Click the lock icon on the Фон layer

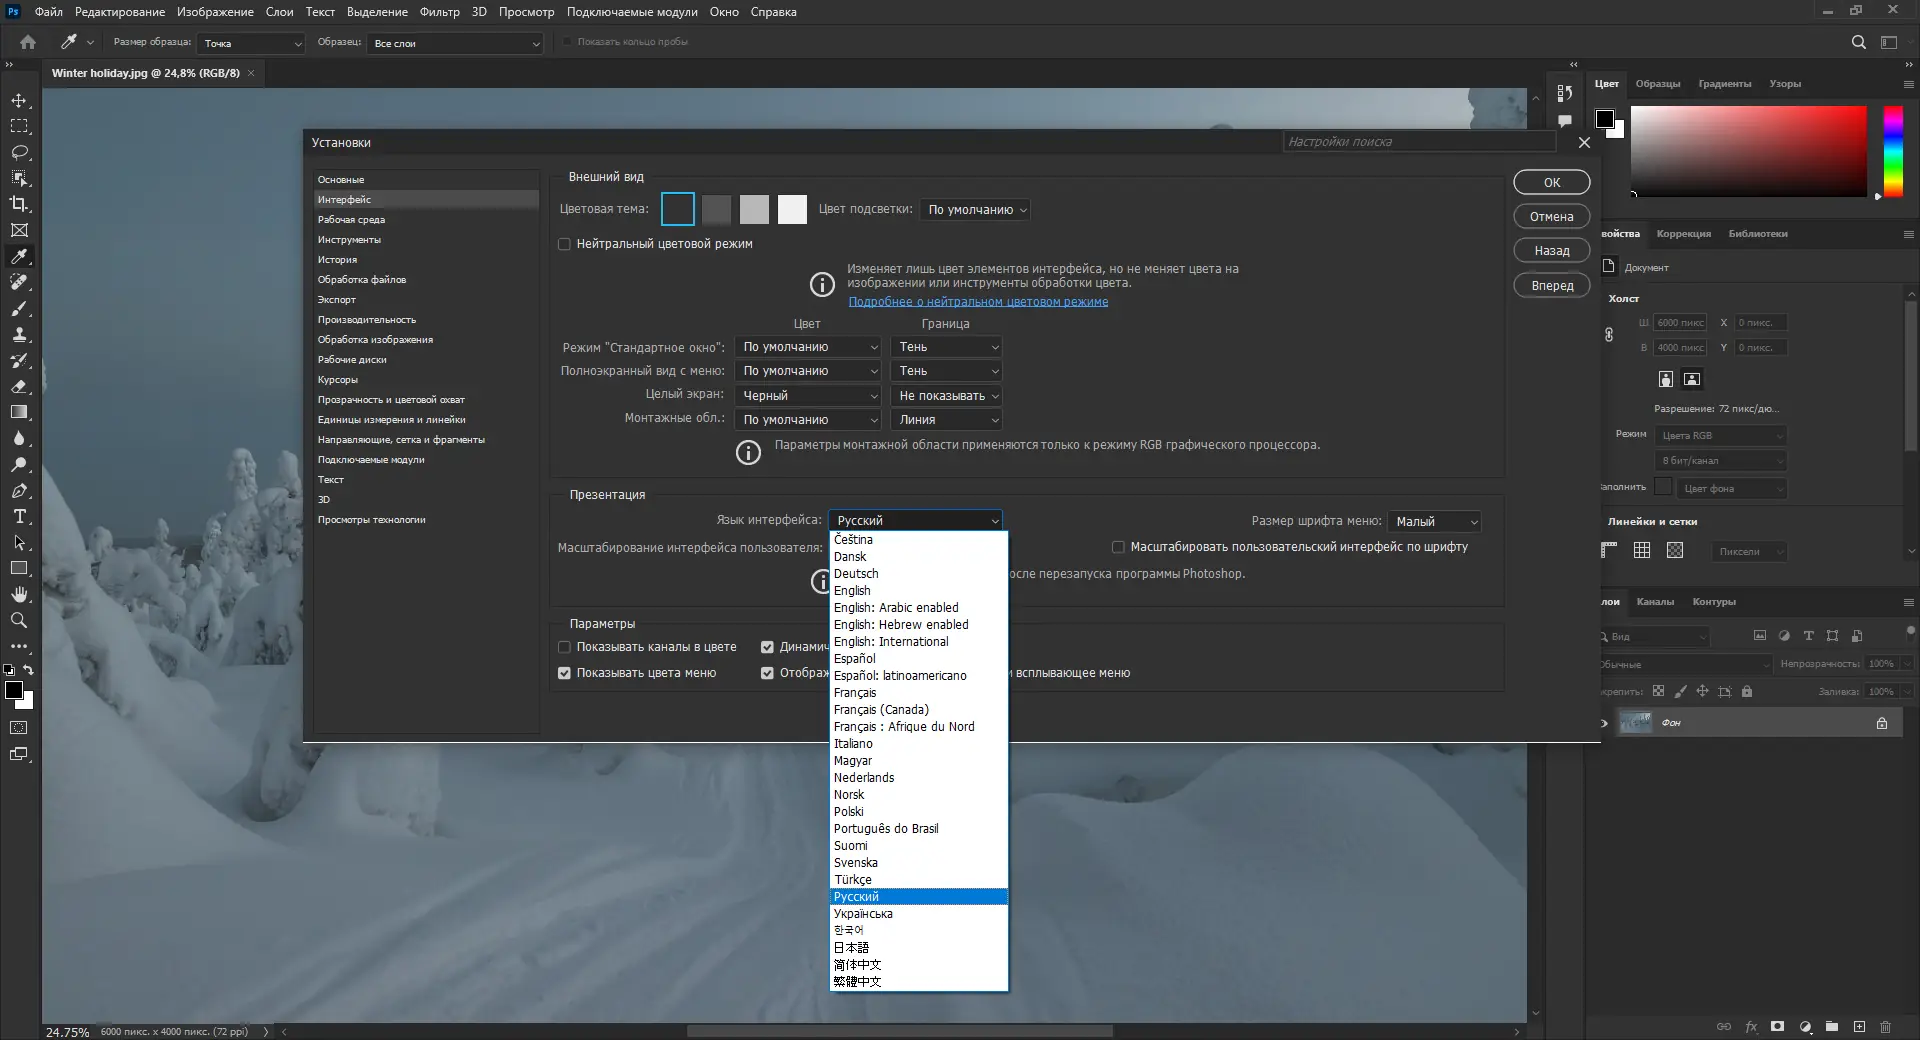1882,723
